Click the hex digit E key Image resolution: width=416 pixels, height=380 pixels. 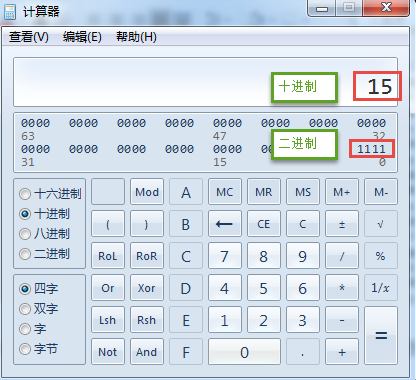[x=186, y=320]
